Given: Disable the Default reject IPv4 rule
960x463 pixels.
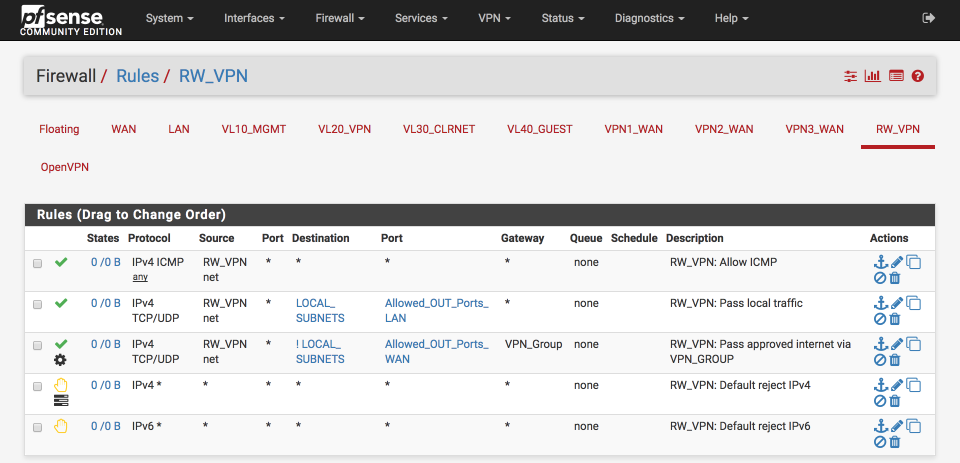Looking at the screenshot, I should 880,401.
